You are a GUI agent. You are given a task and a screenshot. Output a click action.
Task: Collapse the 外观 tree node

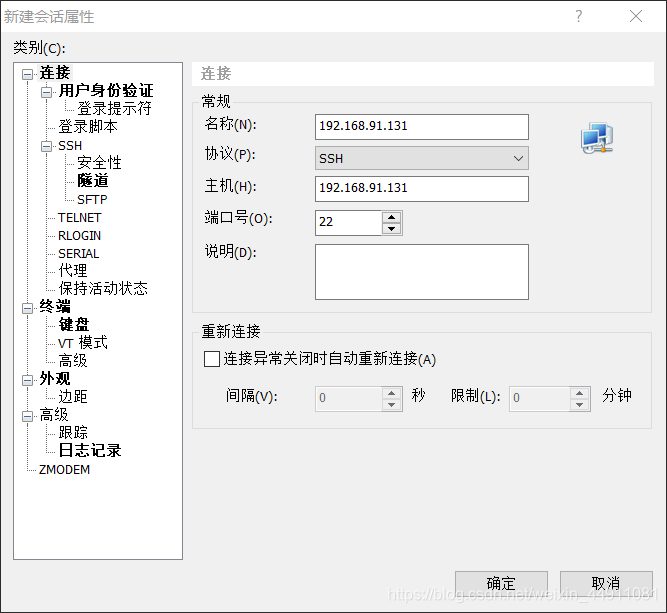(27, 380)
